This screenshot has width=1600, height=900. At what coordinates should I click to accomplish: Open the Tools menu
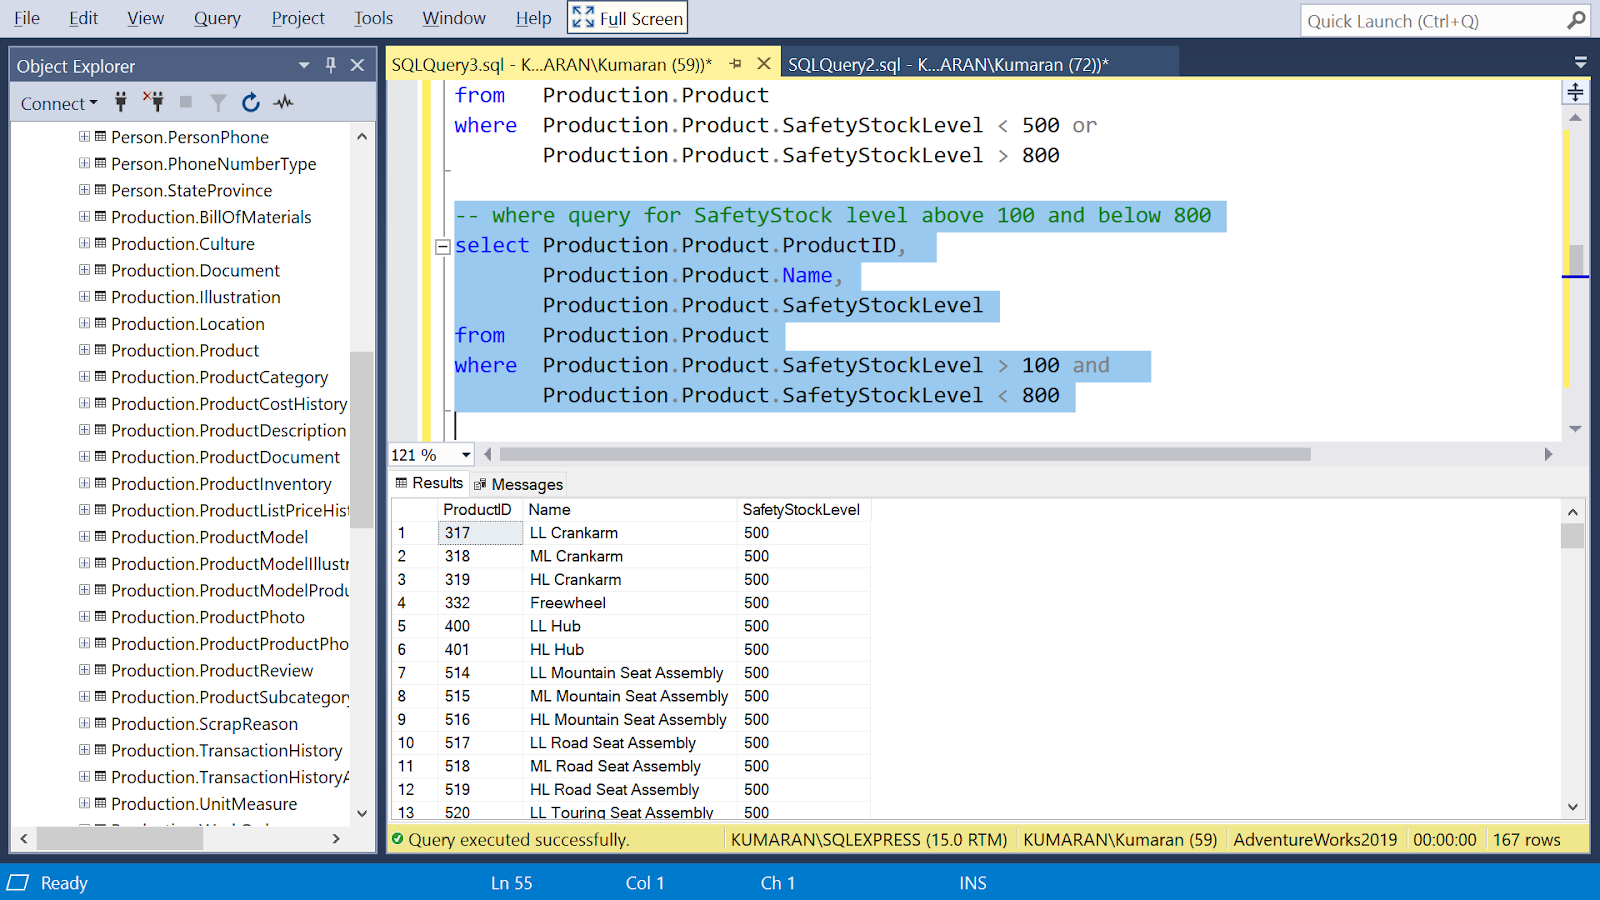[x=373, y=18]
